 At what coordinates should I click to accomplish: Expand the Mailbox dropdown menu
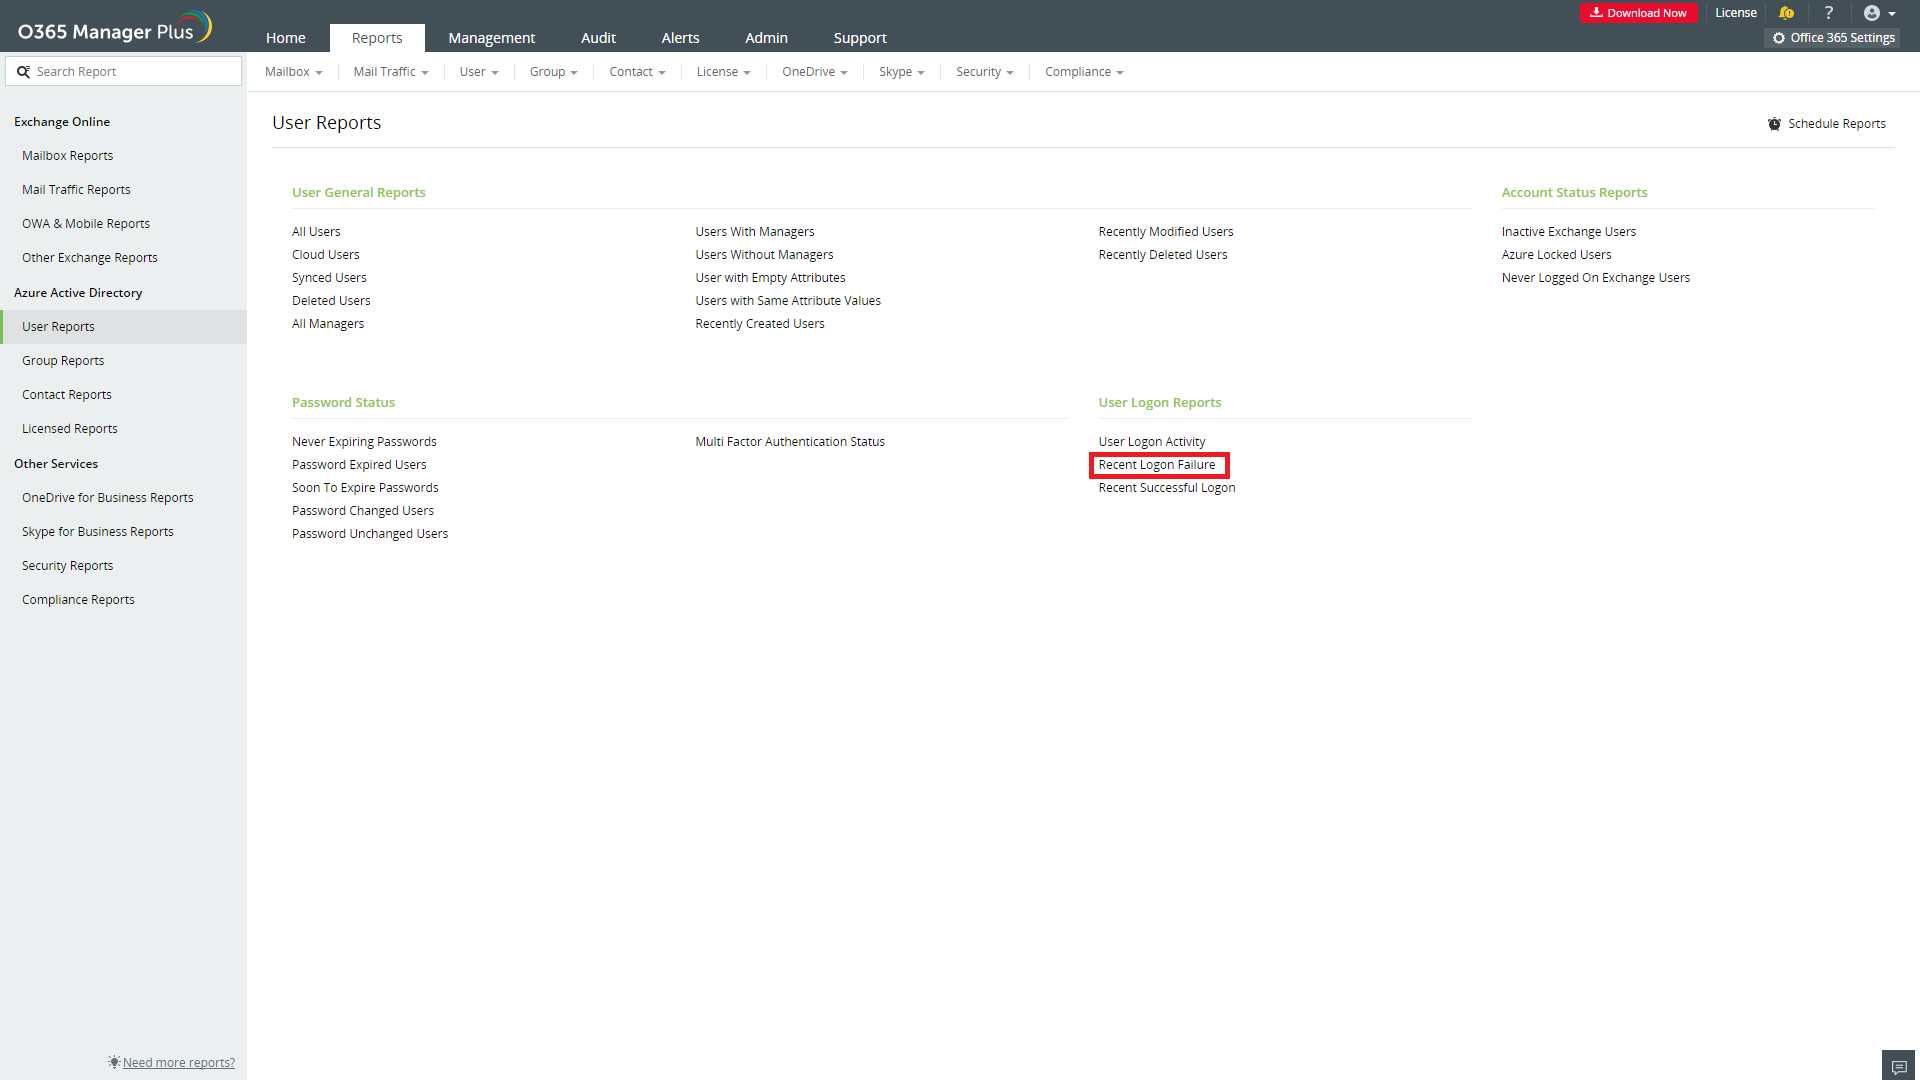point(293,72)
